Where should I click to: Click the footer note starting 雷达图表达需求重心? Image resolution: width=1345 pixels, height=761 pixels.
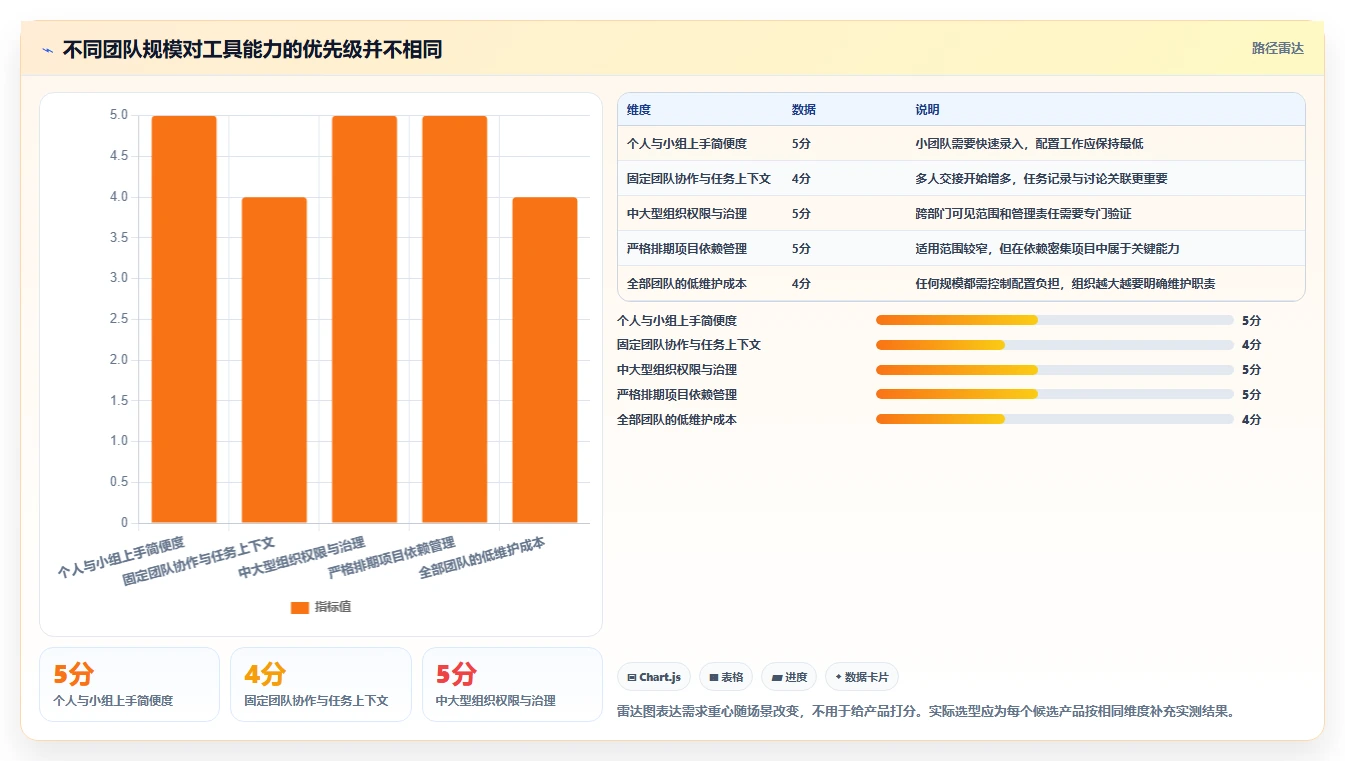928,712
